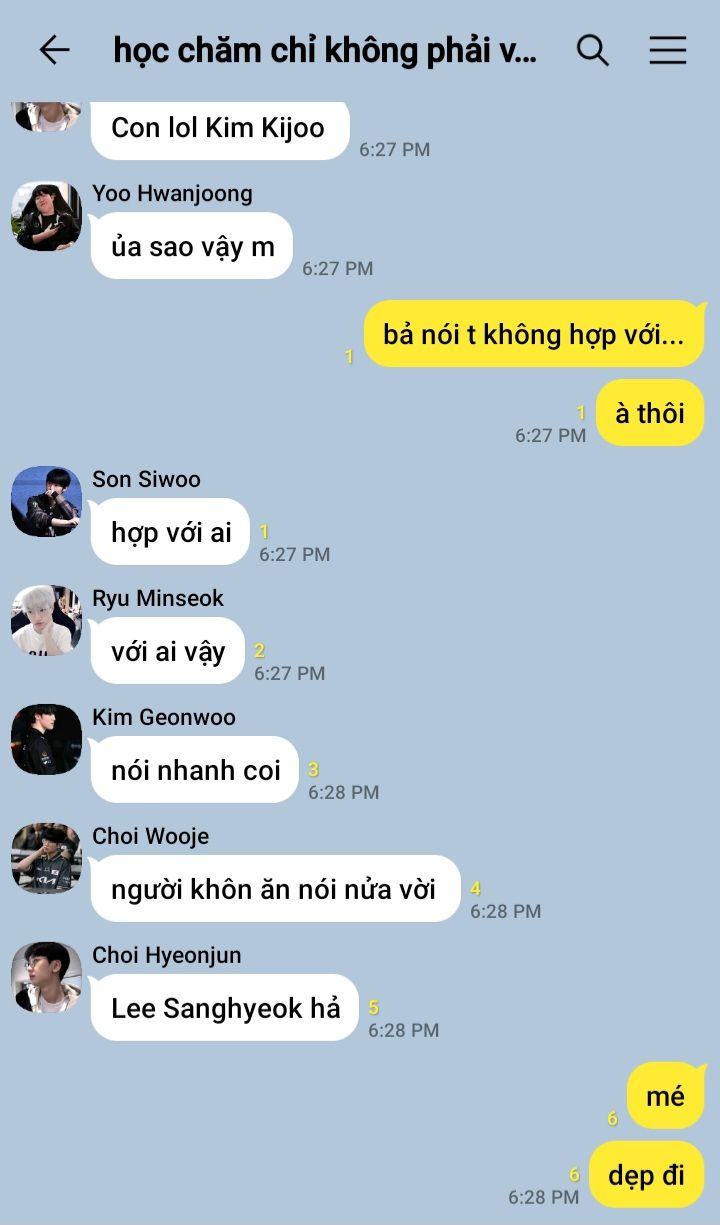Click the "nói nhanh coi" bubble
Image resolution: width=720 pixels, height=1225 pixels.
(x=195, y=770)
